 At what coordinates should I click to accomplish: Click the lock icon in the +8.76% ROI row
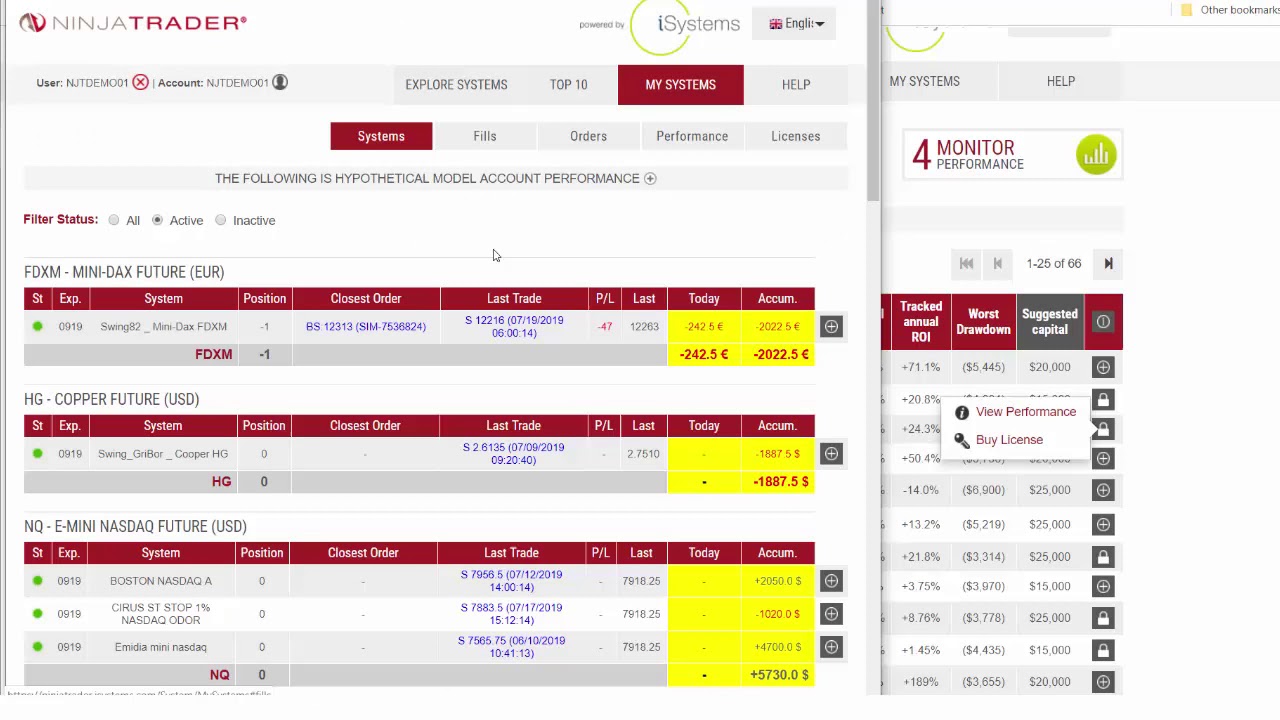coord(1103,618)
